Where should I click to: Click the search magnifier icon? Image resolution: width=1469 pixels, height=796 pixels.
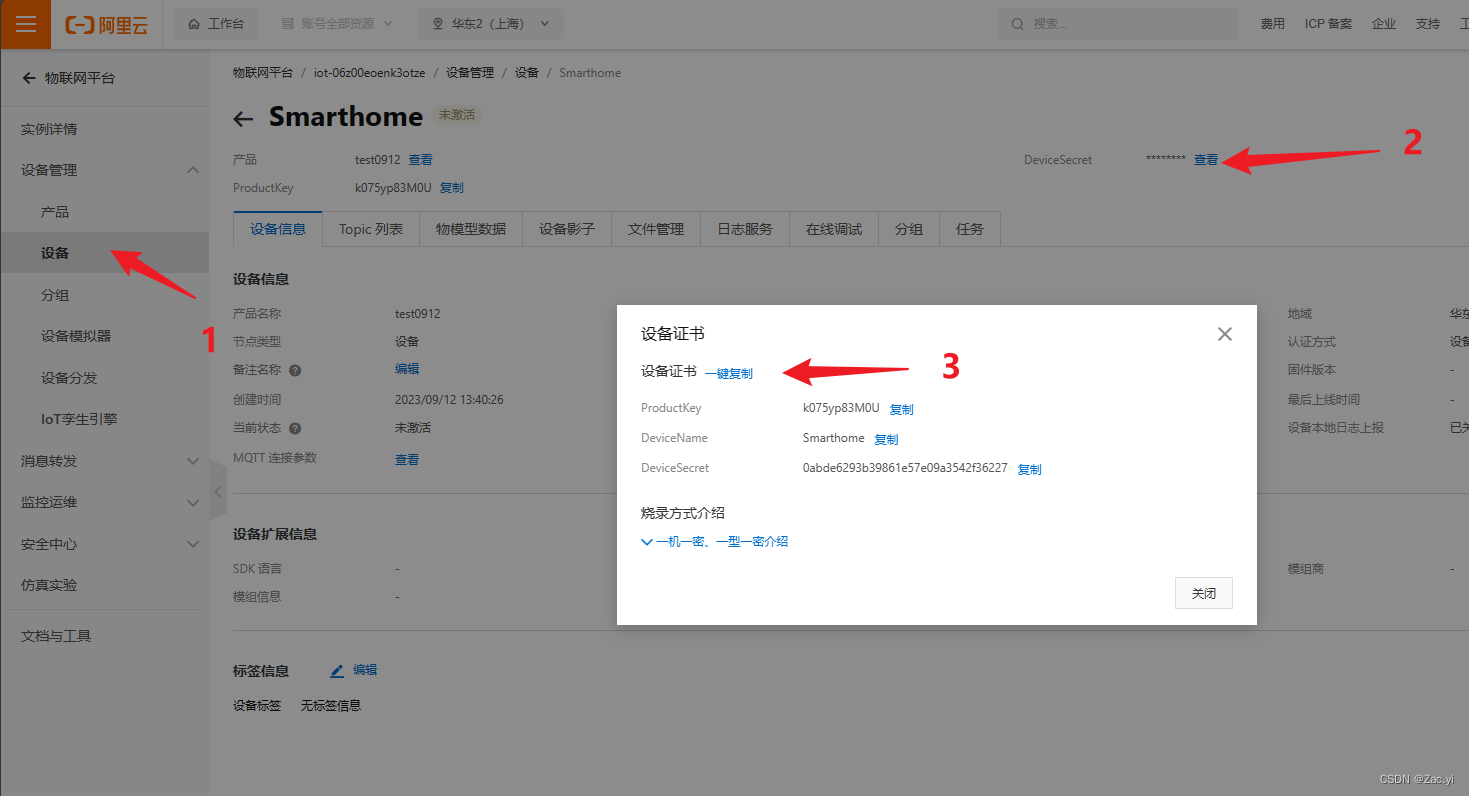point(1017,24)
